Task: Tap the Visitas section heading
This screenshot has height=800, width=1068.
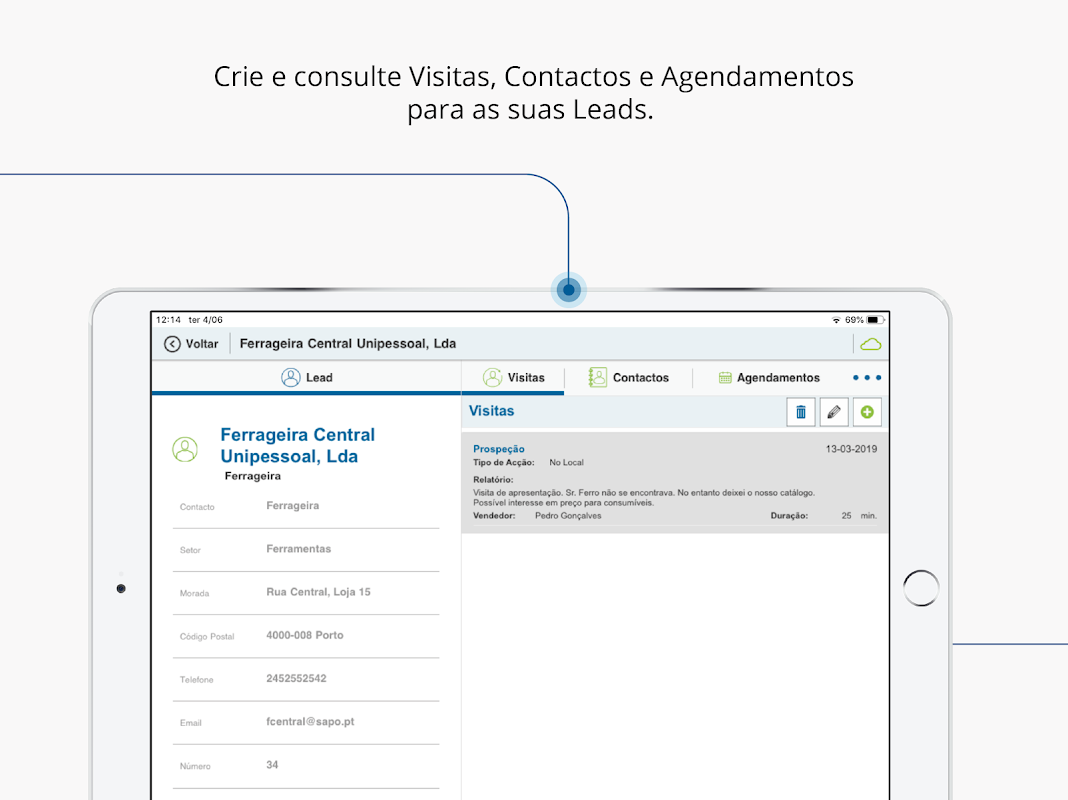Action: tap(491, 411)
